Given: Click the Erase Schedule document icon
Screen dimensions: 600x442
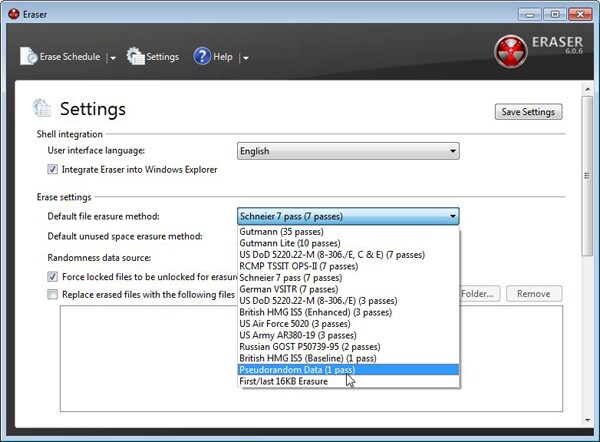Looking at the screenshot, I should pyautogui.click(x=29, y=56).
